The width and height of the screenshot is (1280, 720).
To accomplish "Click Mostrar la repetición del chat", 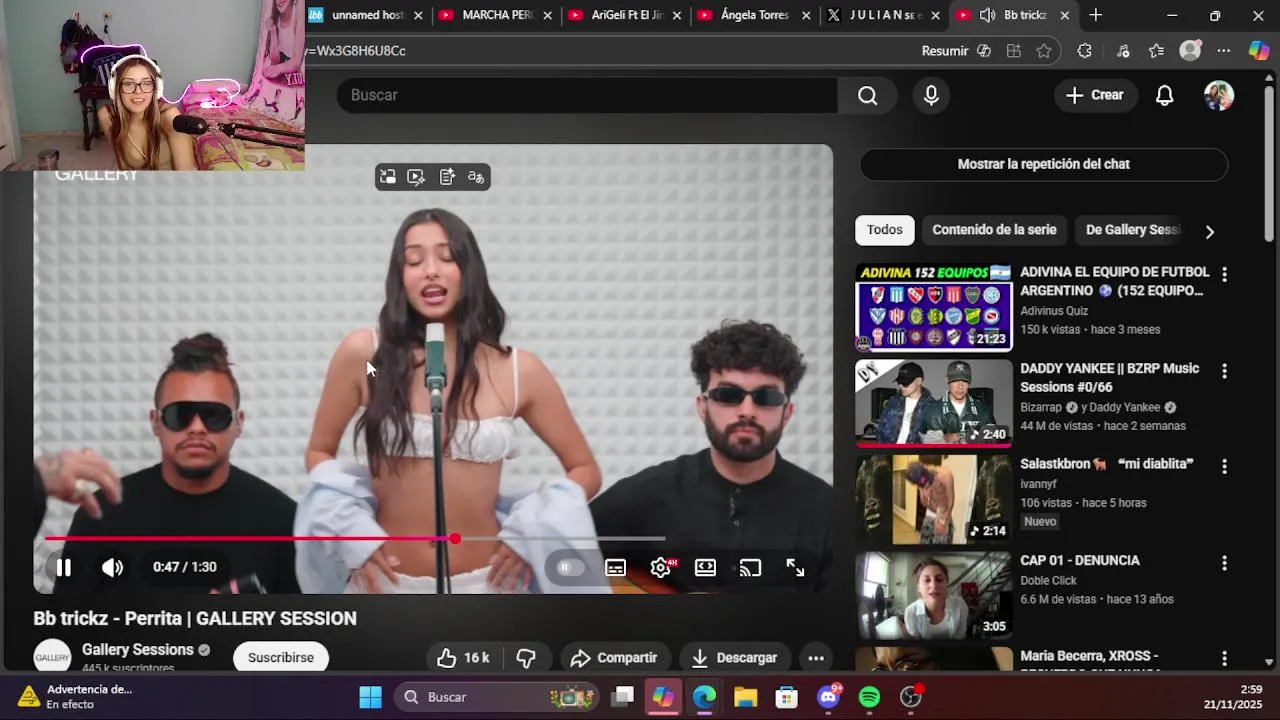I will tap(1043, 164).
